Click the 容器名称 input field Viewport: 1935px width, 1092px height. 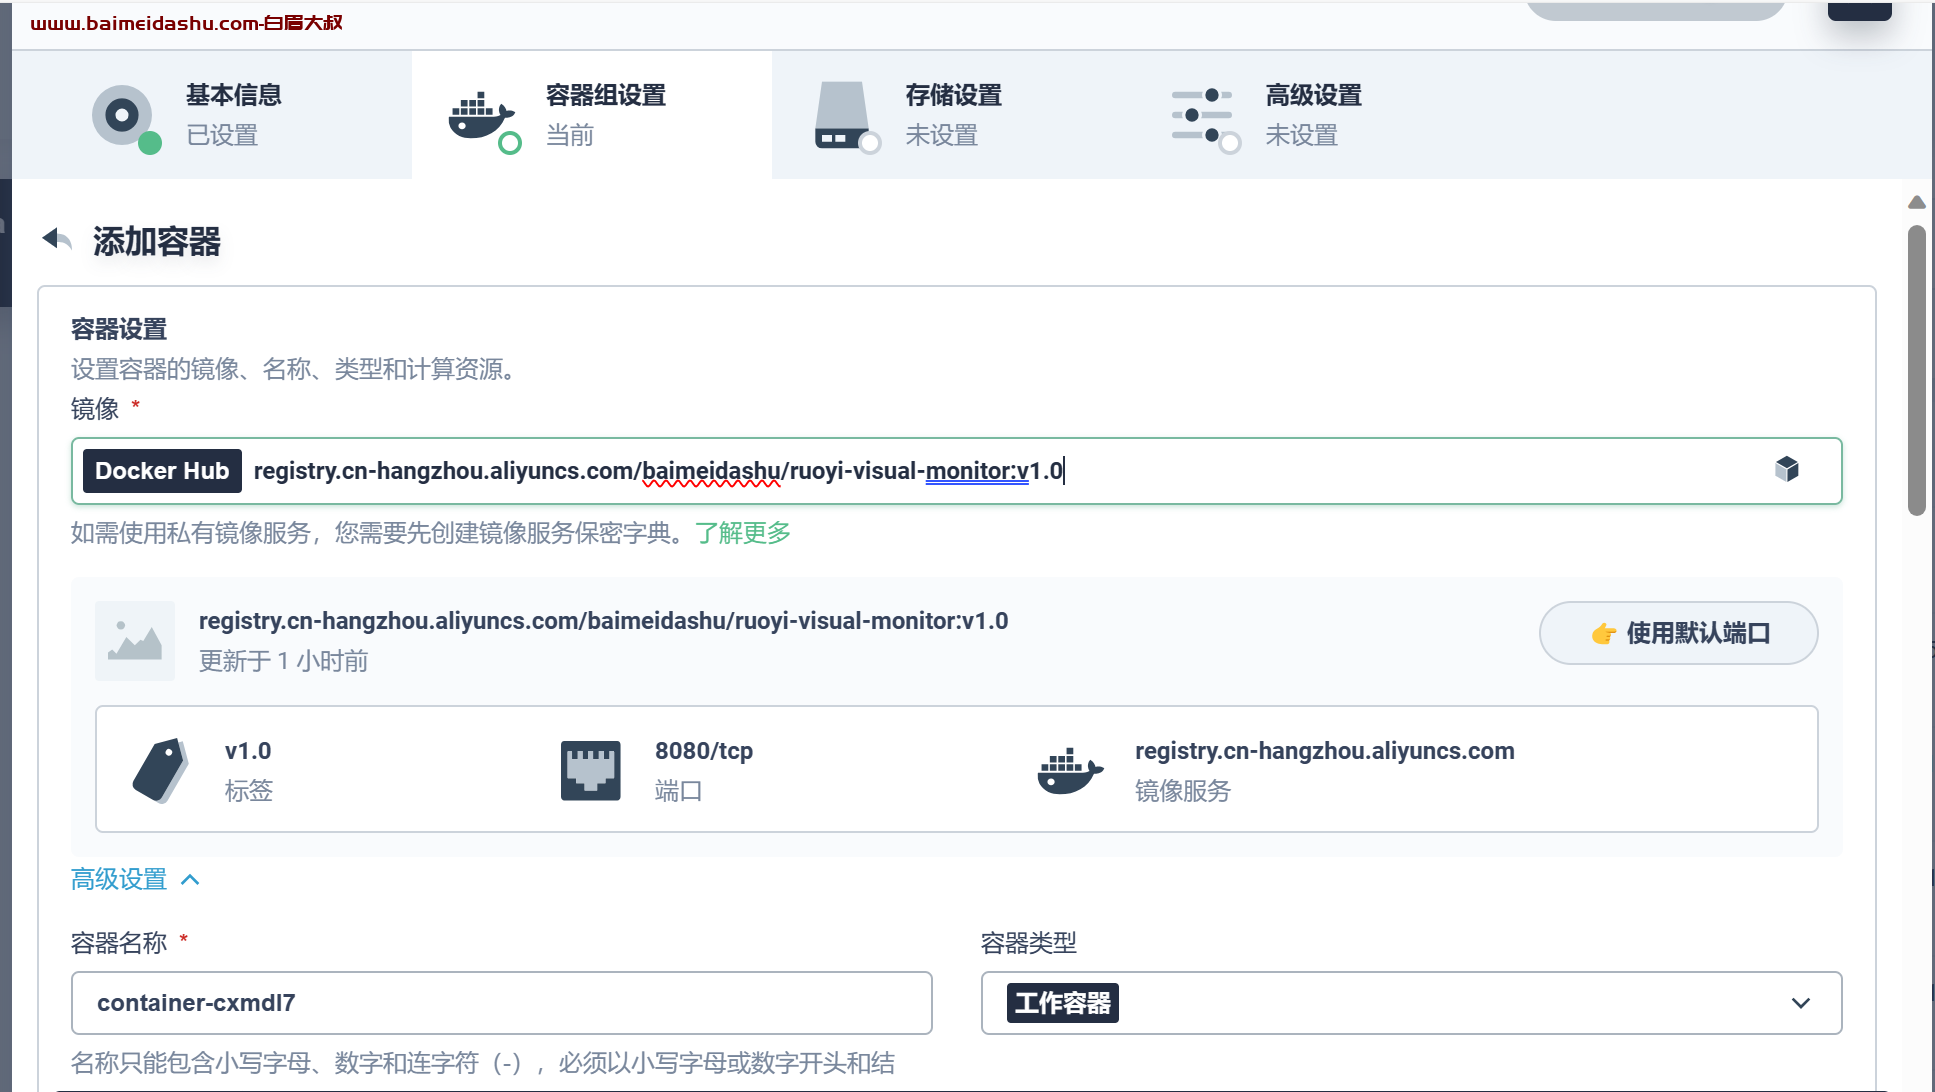[x=502, y=1003]
